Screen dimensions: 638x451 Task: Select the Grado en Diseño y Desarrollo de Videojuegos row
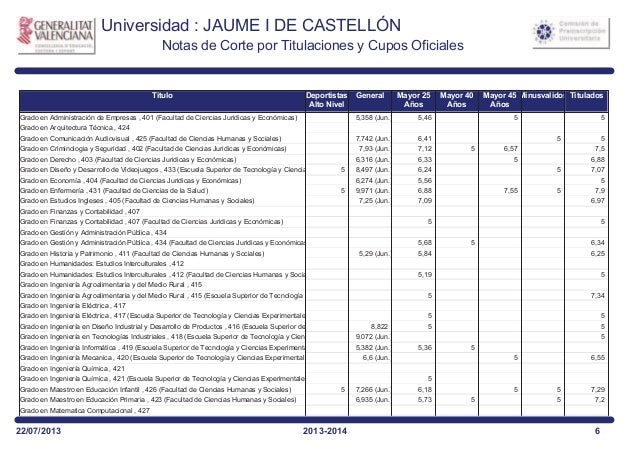[x=314, y=170]
